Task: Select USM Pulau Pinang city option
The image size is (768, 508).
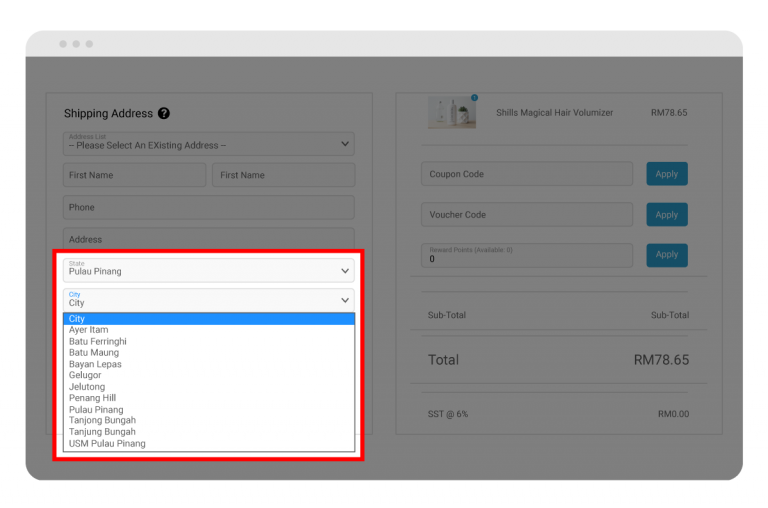Action: point(107,443)
